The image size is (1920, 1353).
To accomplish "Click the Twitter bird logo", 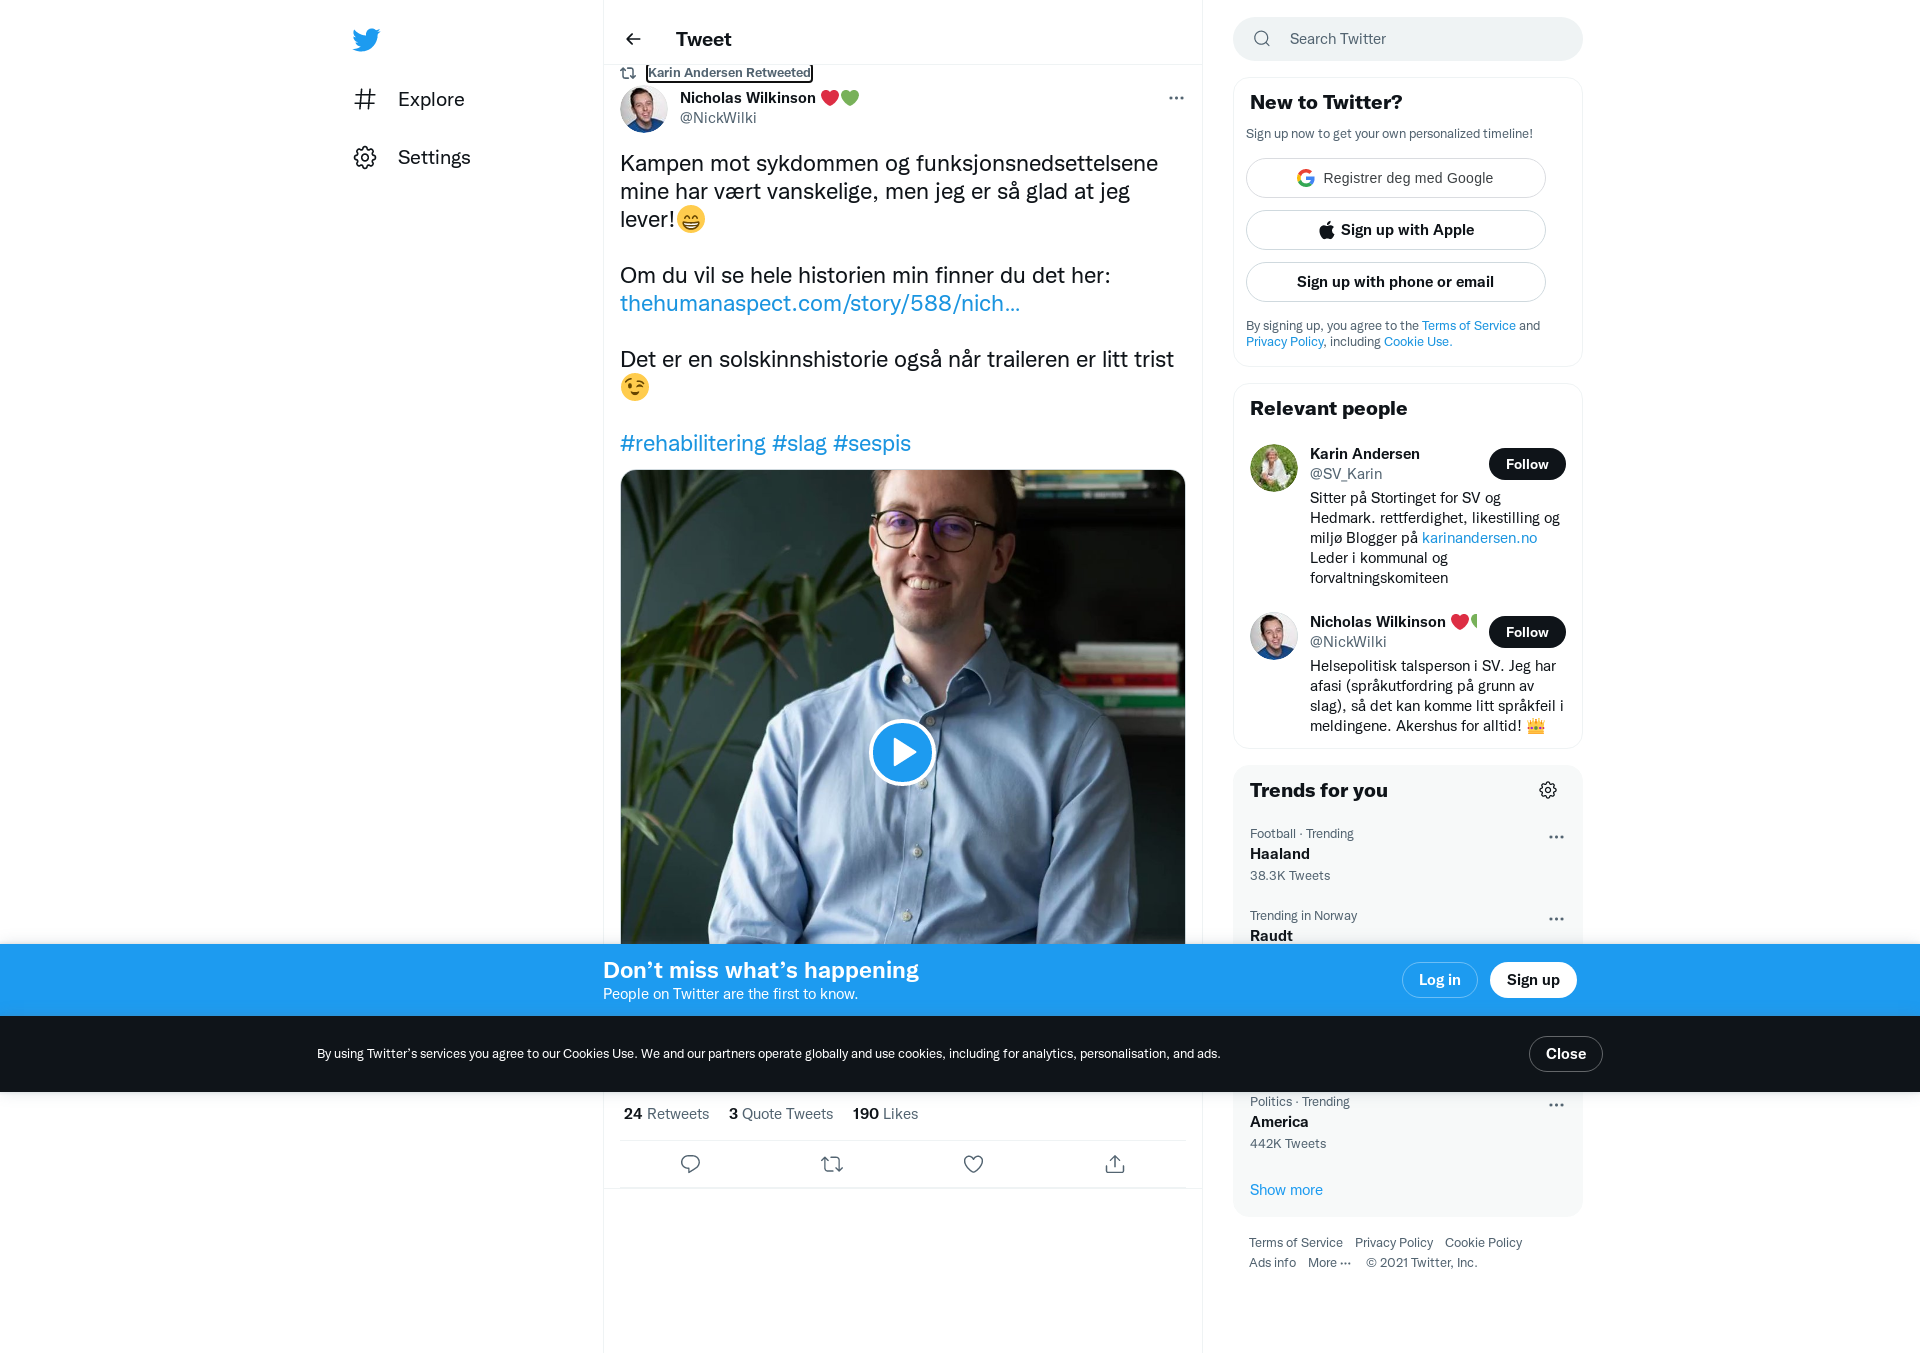I will (366, 40).
